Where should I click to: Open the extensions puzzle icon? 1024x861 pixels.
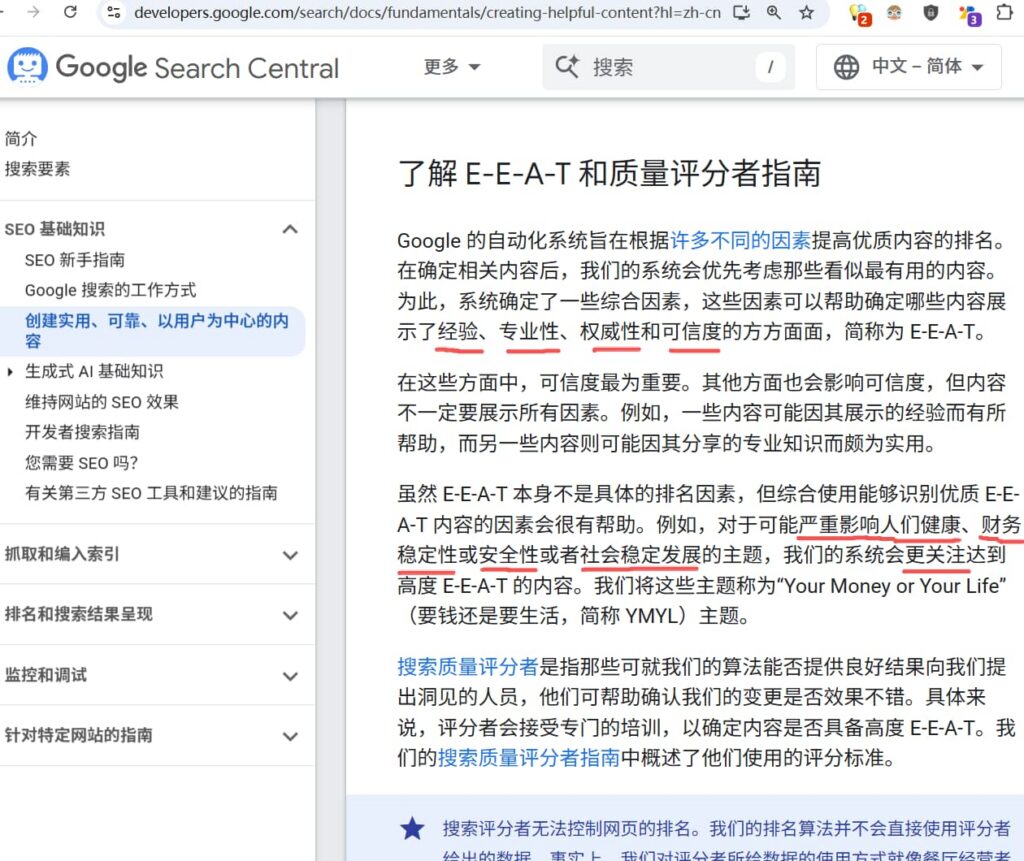(x=1005, y=12)
